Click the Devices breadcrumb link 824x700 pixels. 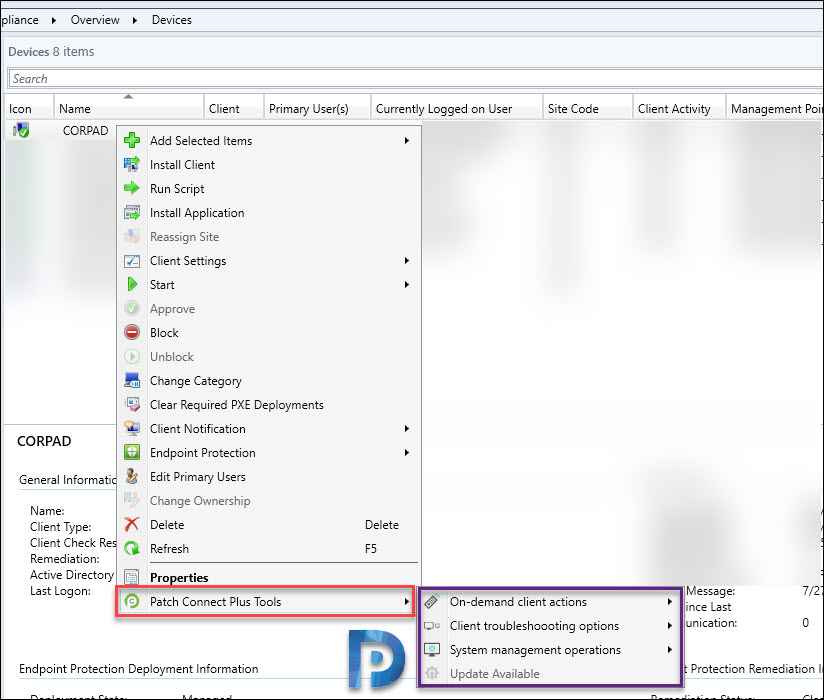[x=172, y=20]
